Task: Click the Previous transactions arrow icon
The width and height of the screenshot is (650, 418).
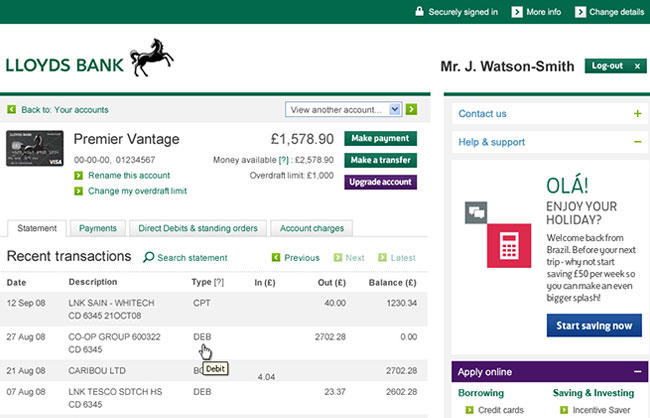Action: pos(276,258)
